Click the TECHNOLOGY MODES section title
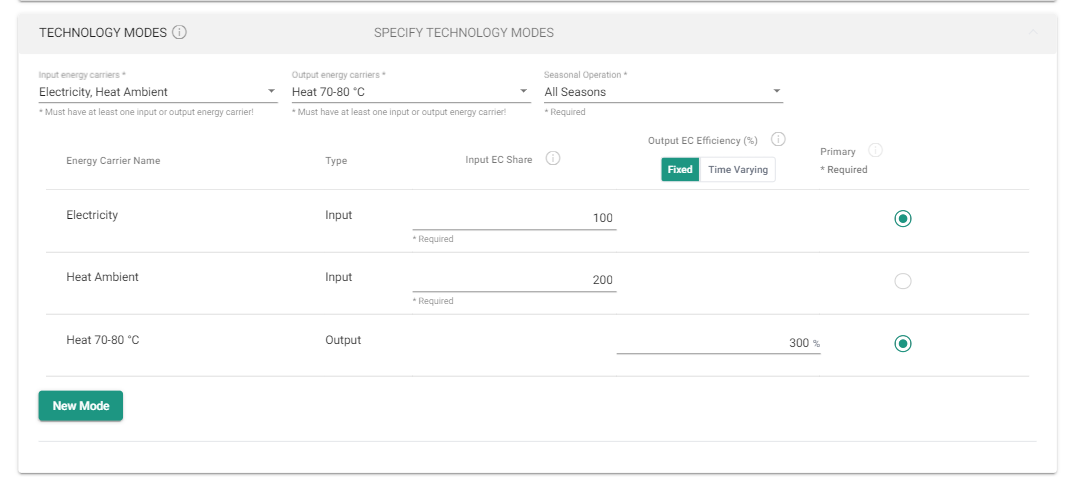 tap(102, 33)
